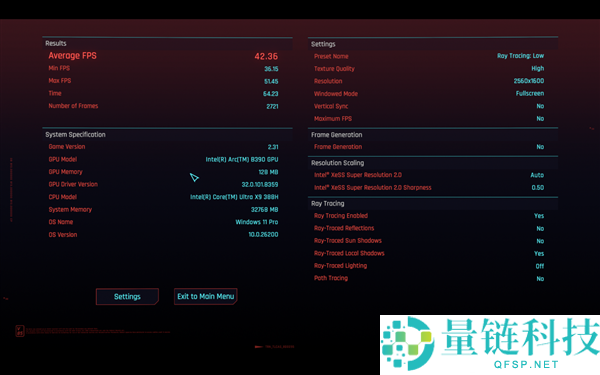Select the Maximum FPS value No
The image size is (600, 375).
[540, 119]
